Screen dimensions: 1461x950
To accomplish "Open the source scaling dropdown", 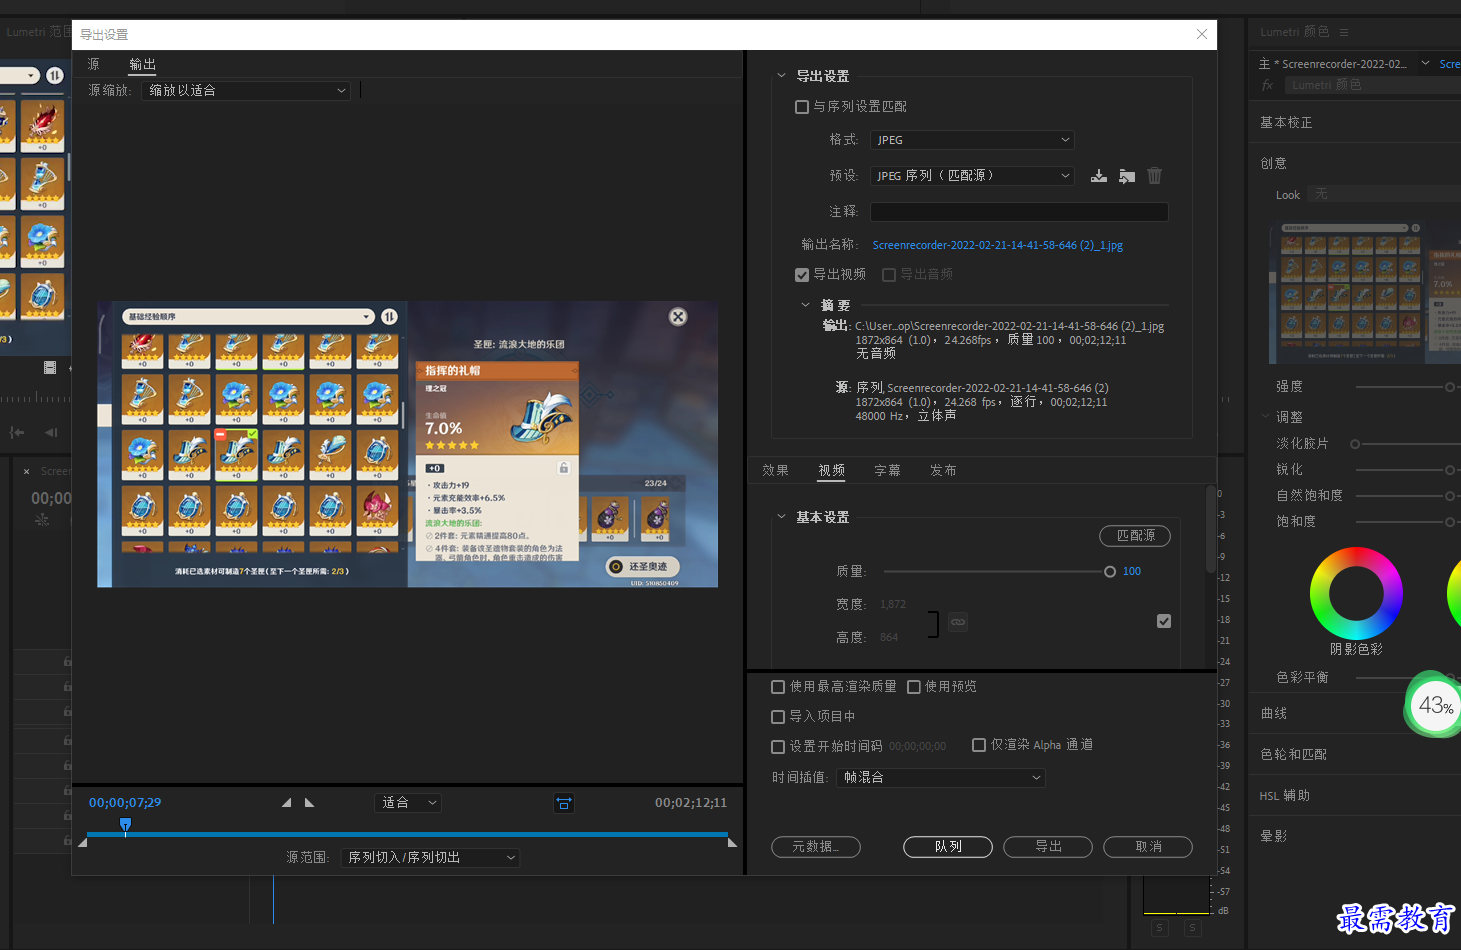I will [246, 91].
